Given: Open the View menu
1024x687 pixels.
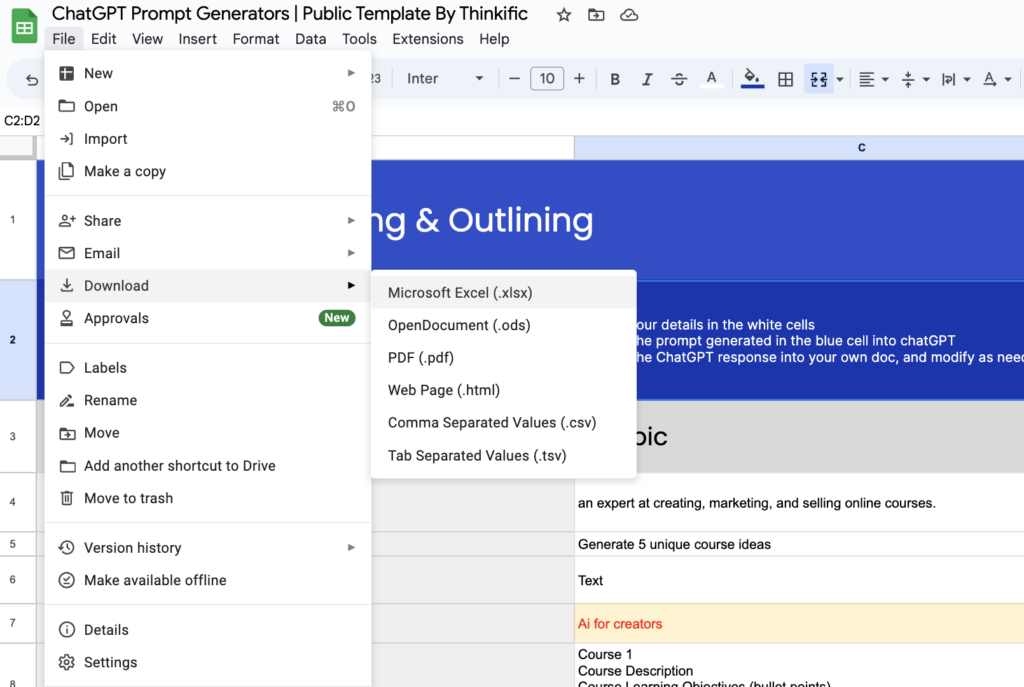Looking at the screenshot, I should [148, 39].
